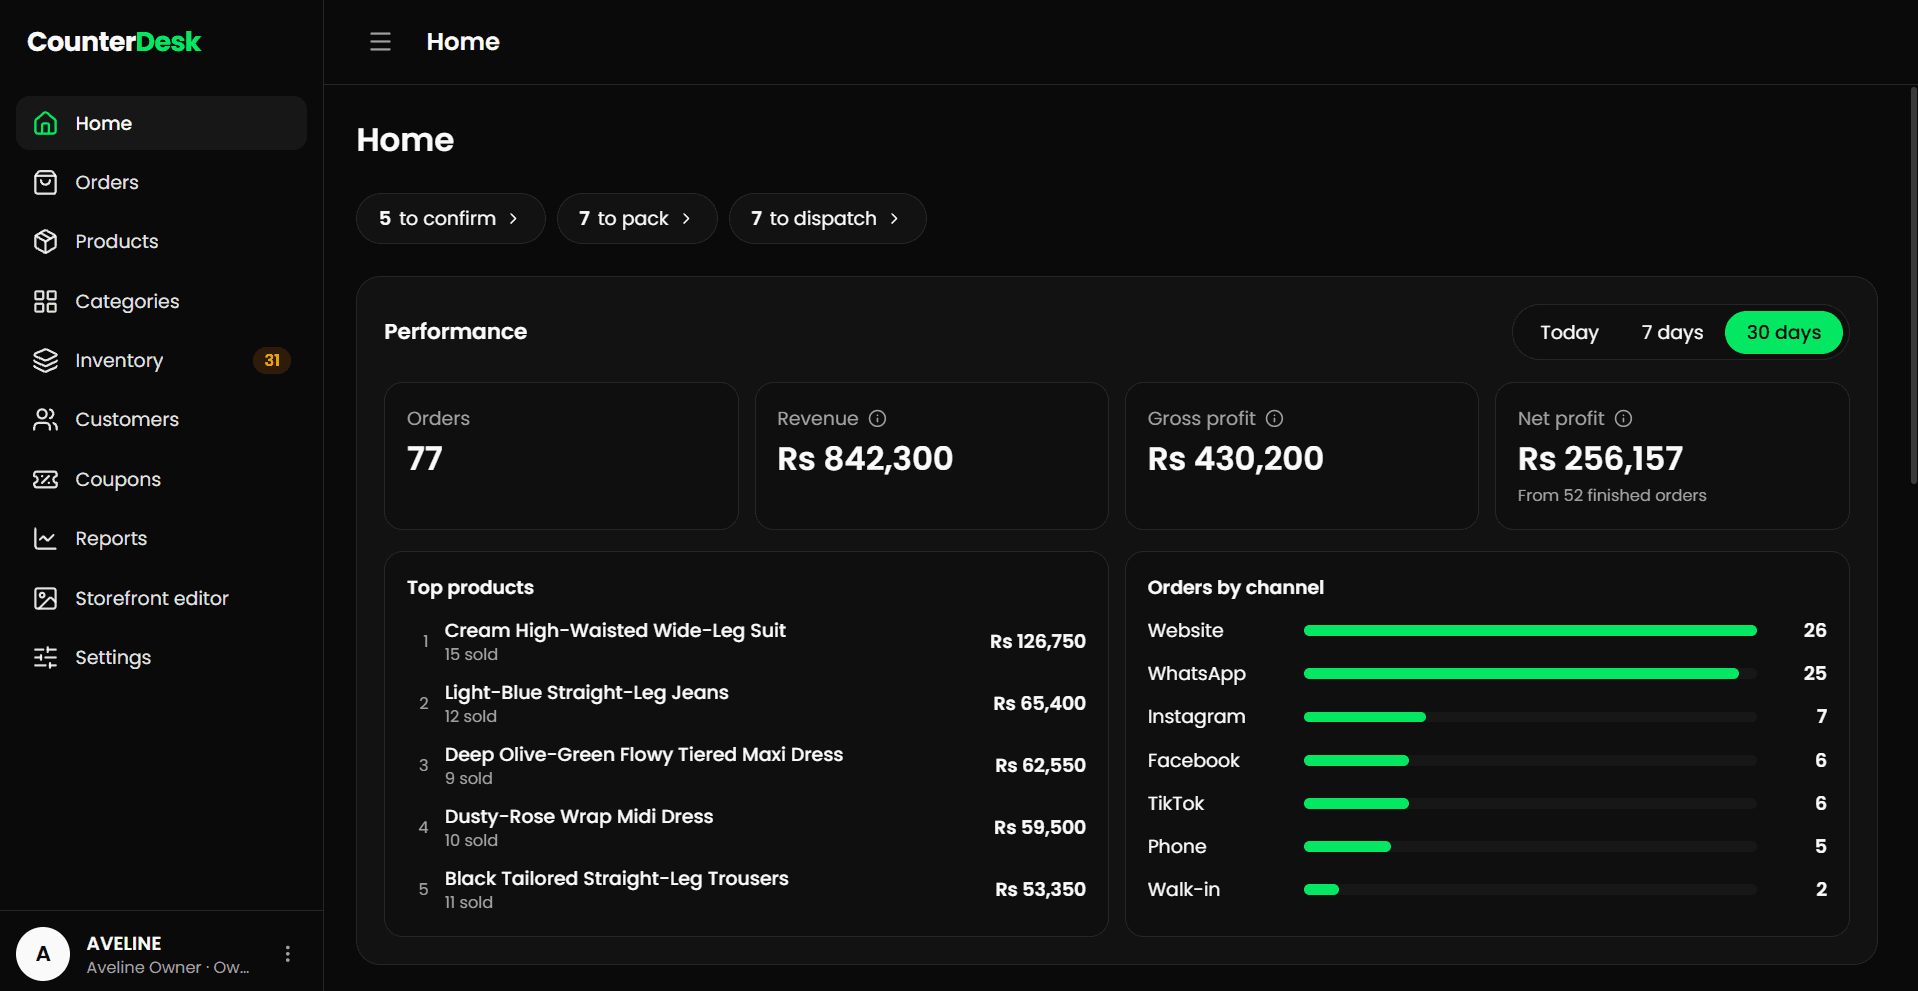This screenshot has height=991, width=1918.
Task: Select Cream High-Waisted Wide-Leg Suit product
Action: coord(745,641)
